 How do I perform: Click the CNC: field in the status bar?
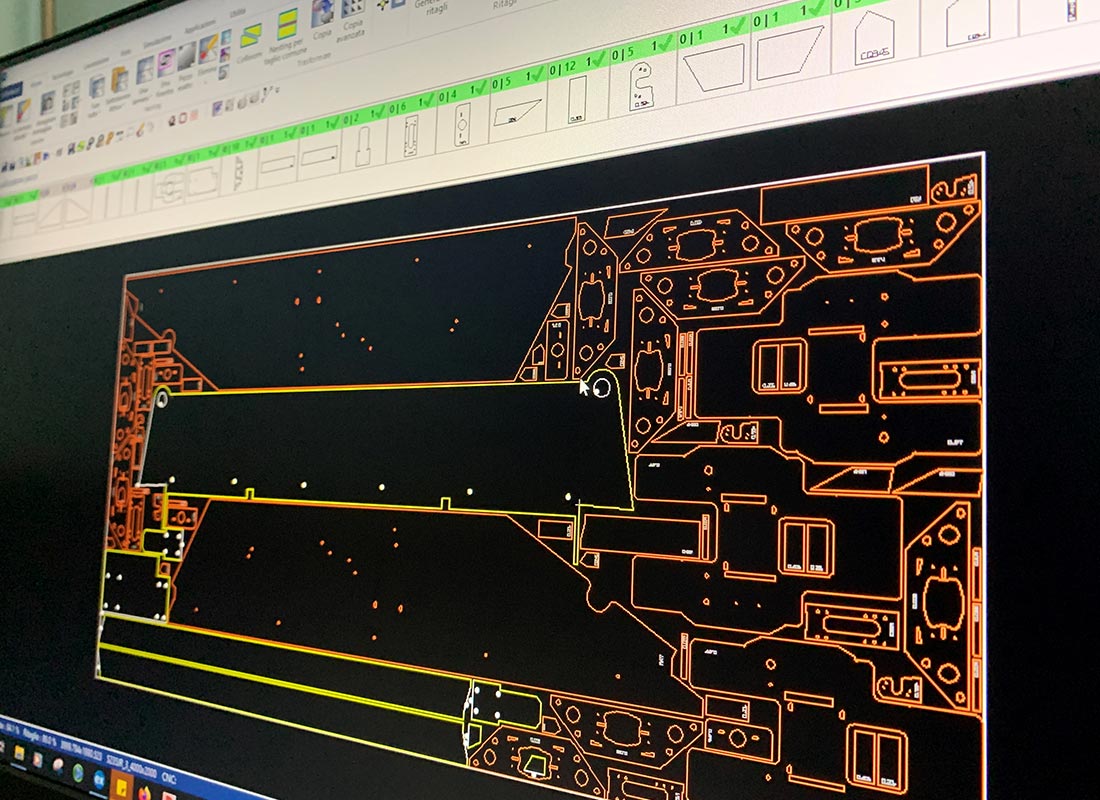pos(169,780)
